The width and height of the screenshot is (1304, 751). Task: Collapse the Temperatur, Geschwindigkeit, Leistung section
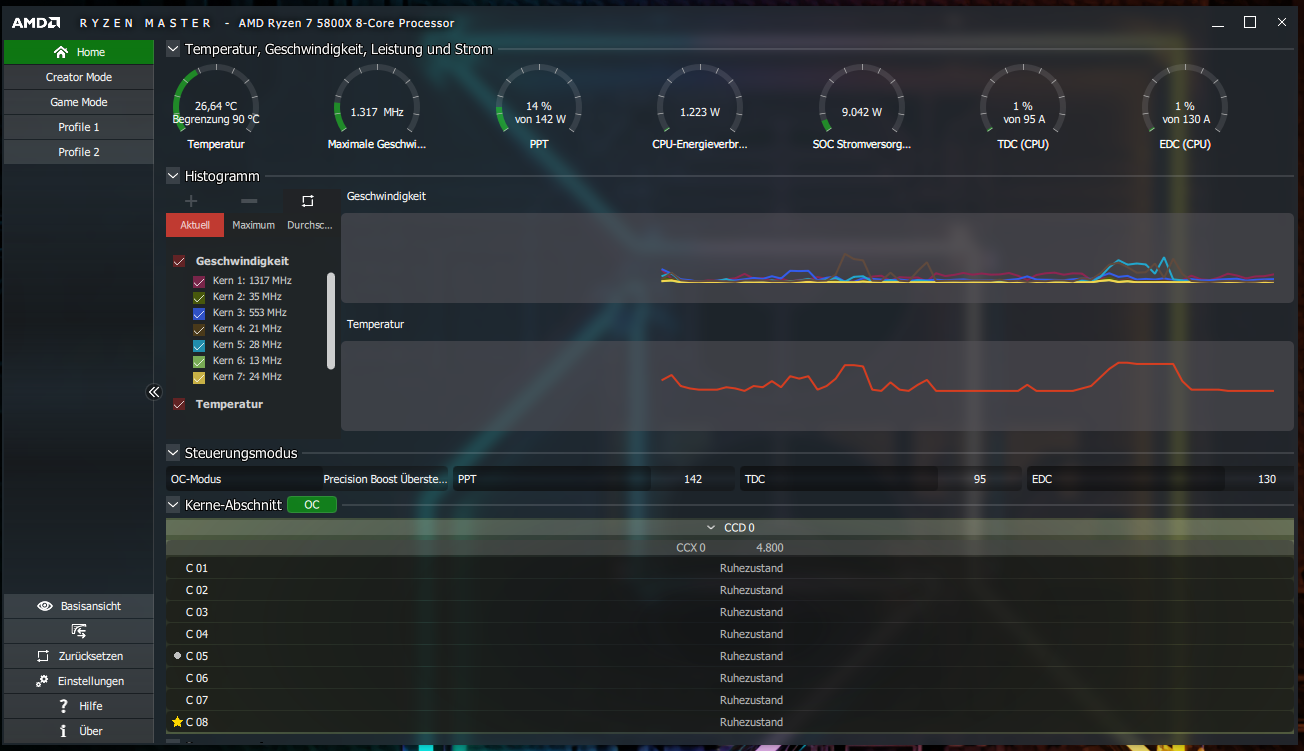click(173, 49)
